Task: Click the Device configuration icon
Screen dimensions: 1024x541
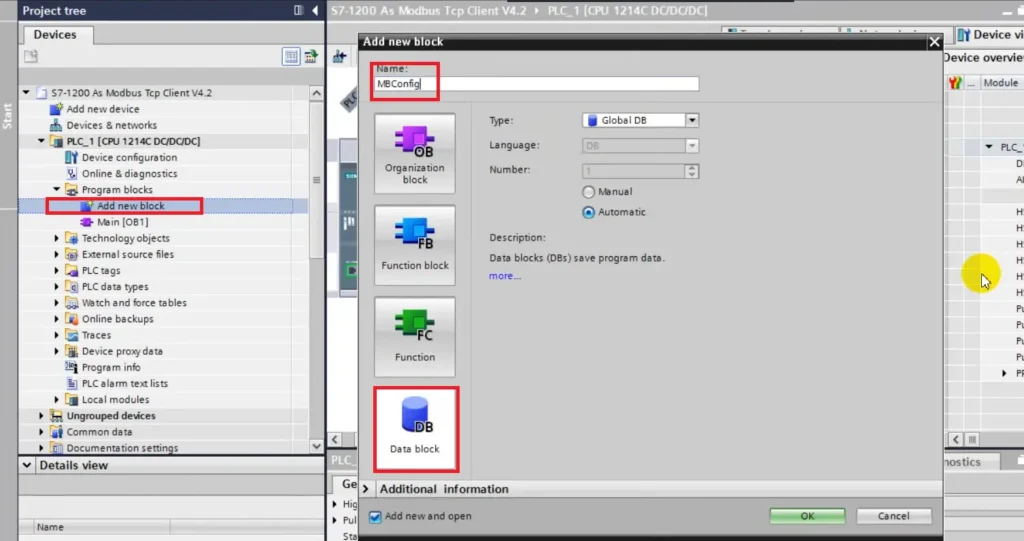Action: click(x=72, y=157)
